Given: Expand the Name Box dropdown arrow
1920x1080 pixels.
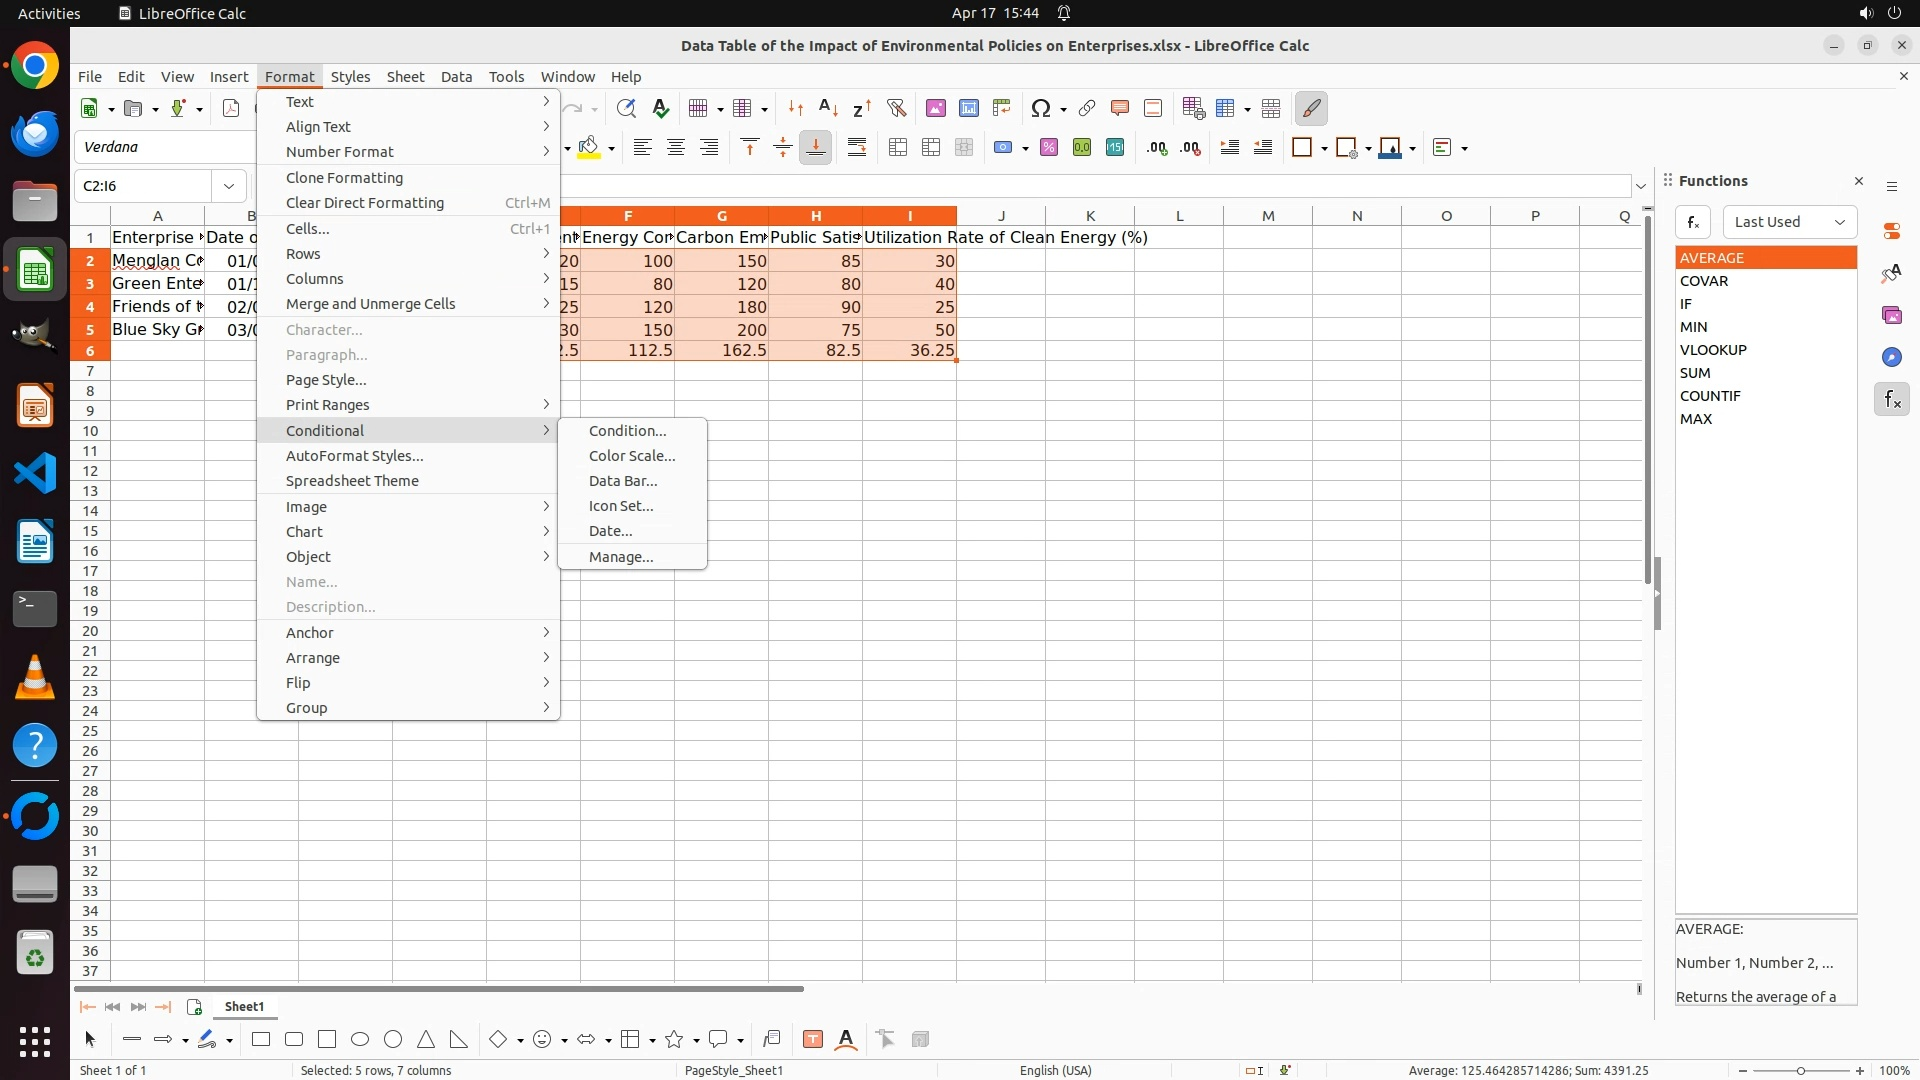Looking at the screenshot, I should coord(229,186).
